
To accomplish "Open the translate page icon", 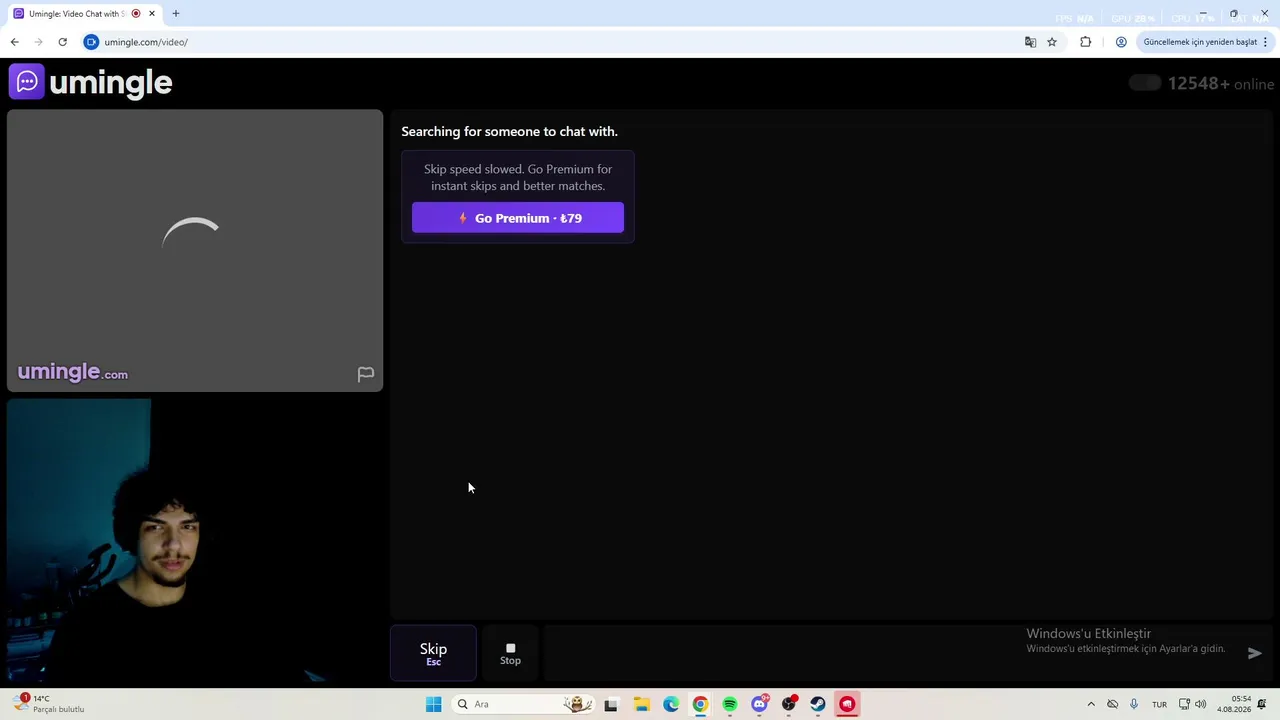I will (x=1030, y=42).
